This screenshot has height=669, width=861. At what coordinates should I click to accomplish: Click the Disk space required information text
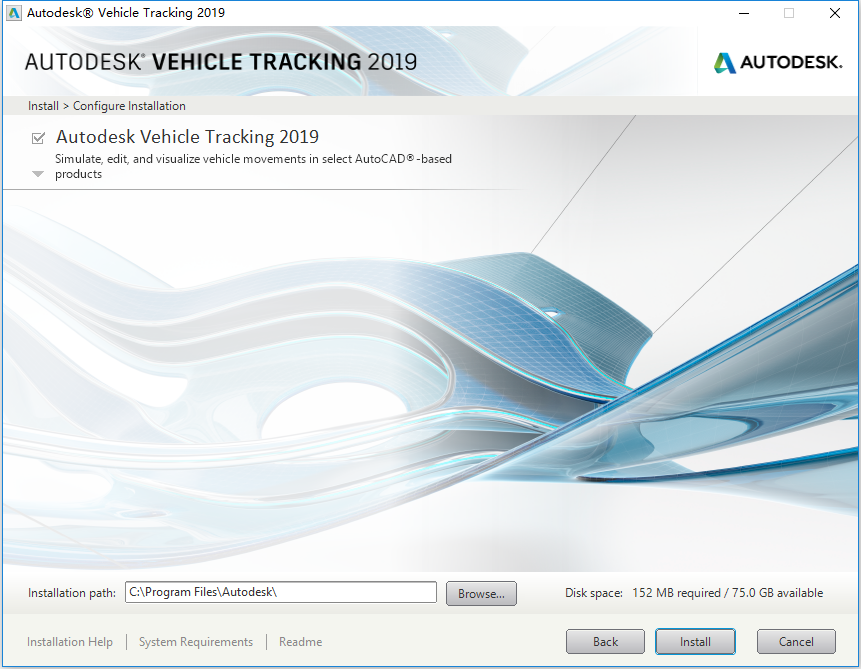[x=694, y=593]
